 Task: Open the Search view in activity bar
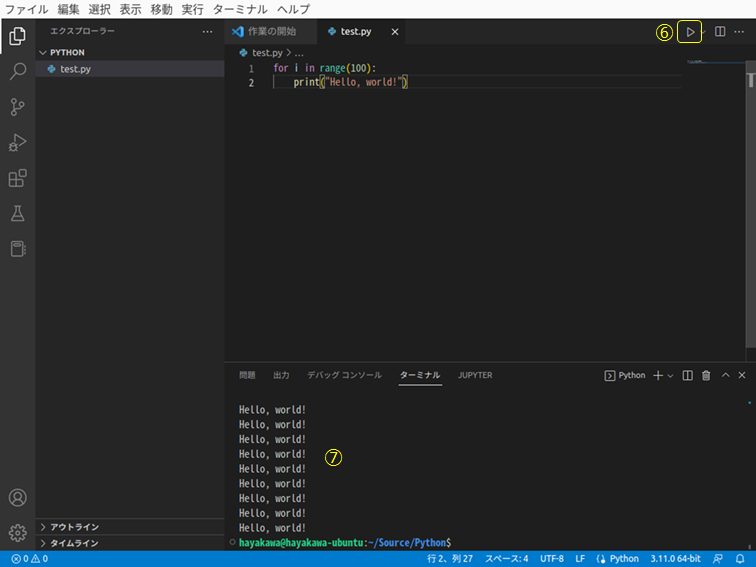pos(18,72)
